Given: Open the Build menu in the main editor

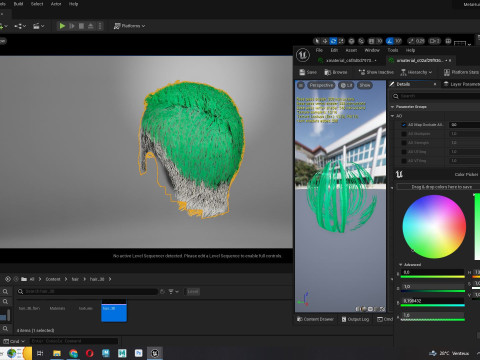Looking at the screenshot, I should (18, 4).
